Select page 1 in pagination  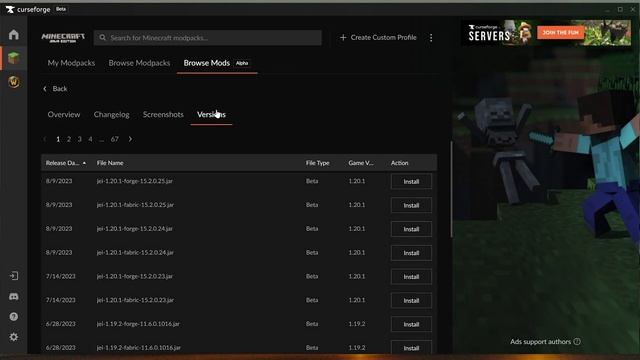pos(58,139)
